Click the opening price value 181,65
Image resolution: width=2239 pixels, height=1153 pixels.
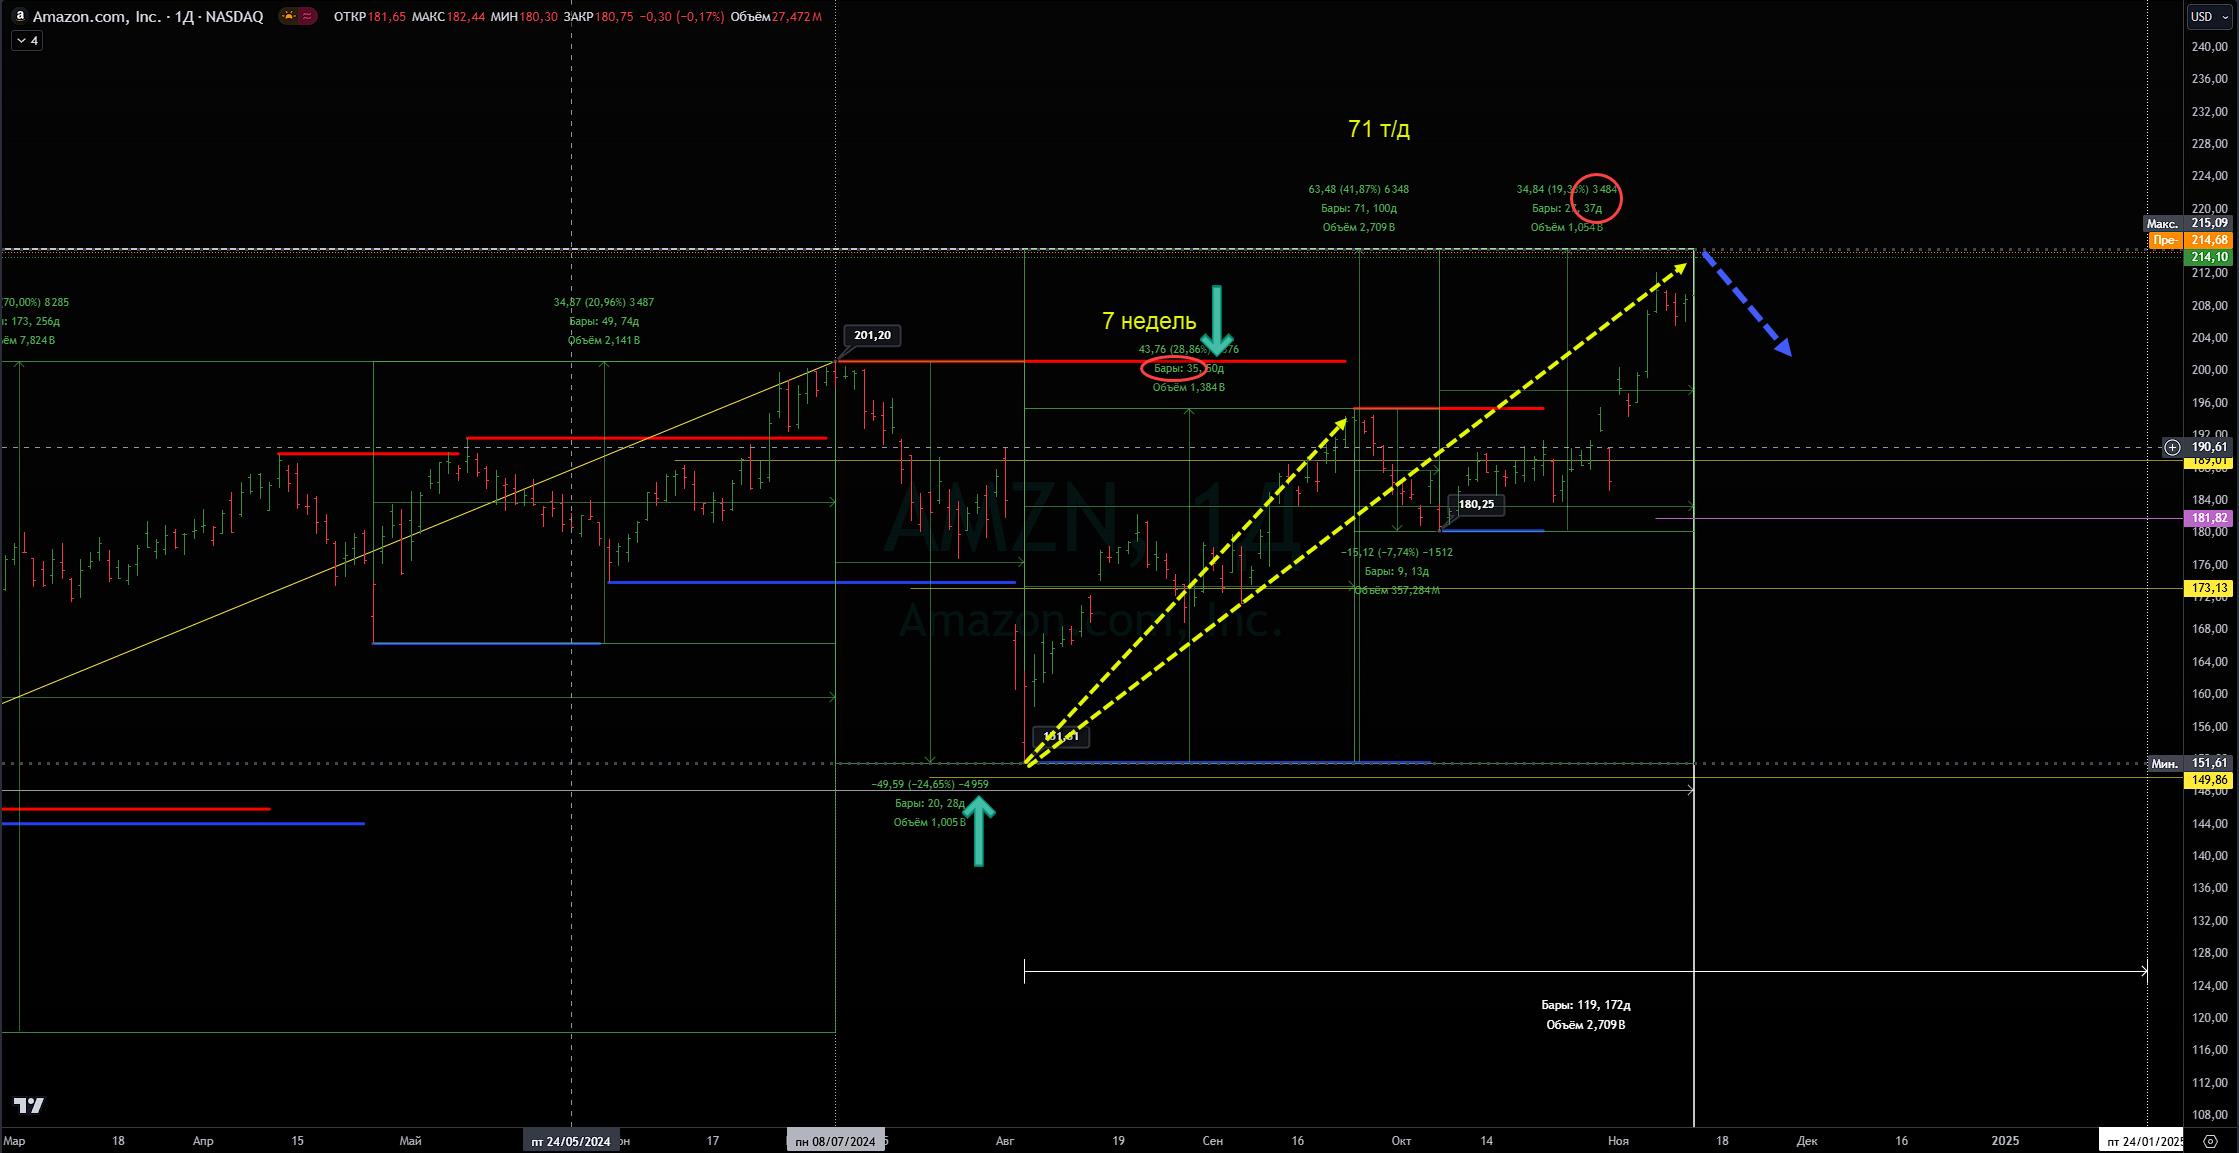click(387, 17)
